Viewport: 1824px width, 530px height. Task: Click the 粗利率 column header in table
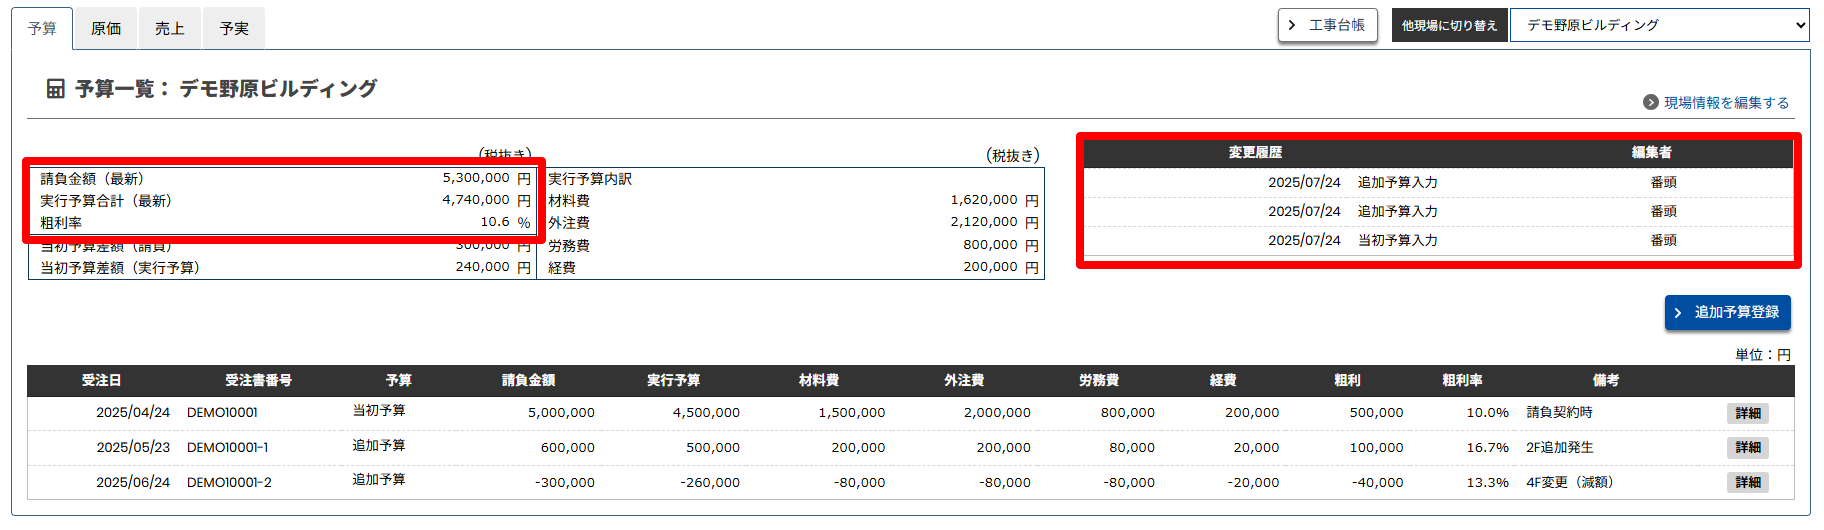[x=1462, y=380]
